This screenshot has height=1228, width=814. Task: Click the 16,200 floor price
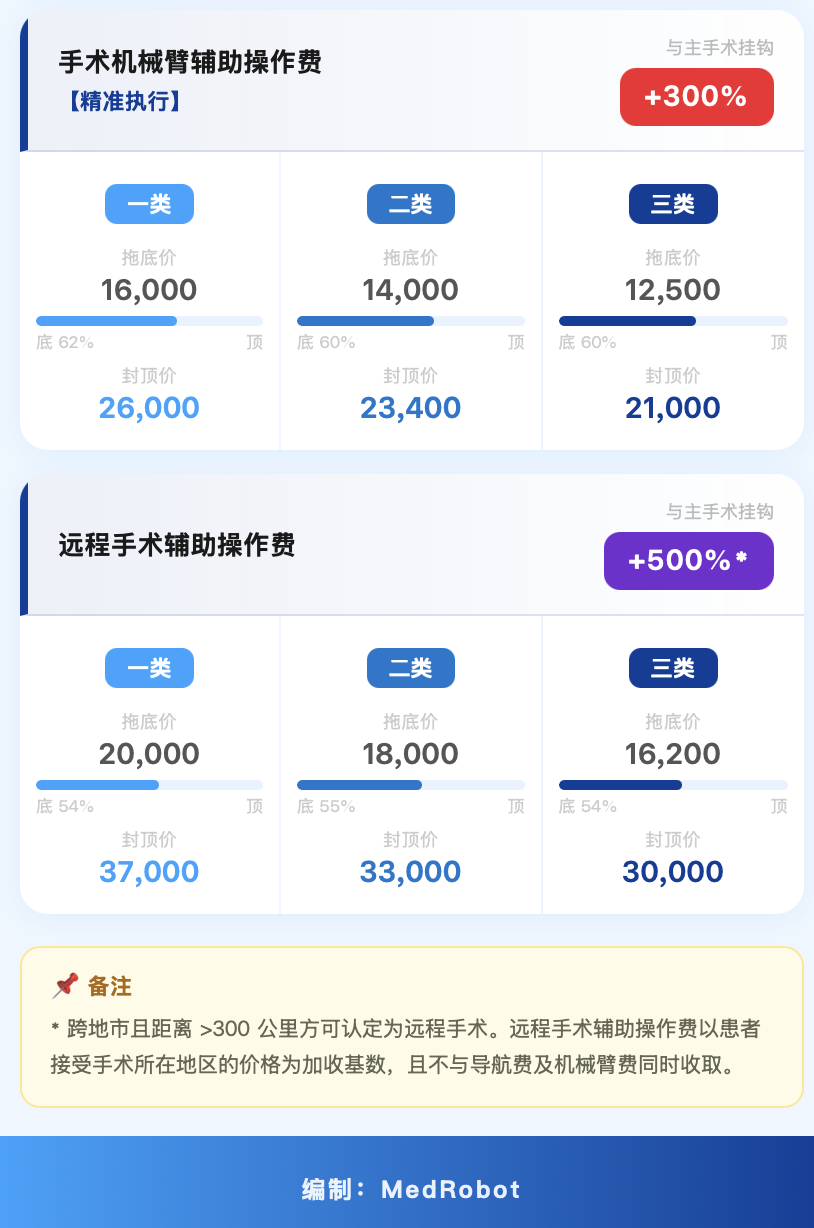[673, 754]
